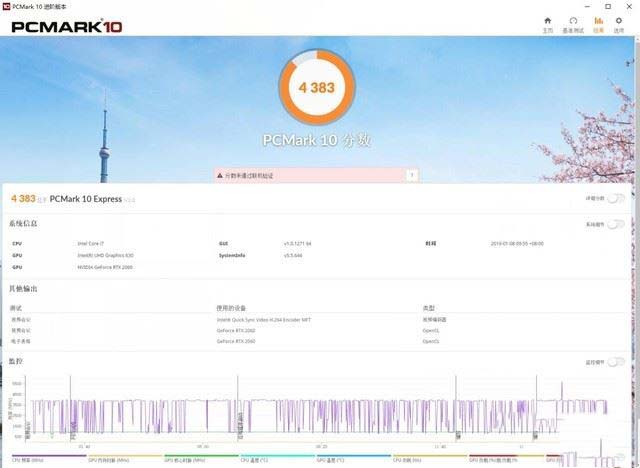Select the GPU load red legend

click(506, 458)
